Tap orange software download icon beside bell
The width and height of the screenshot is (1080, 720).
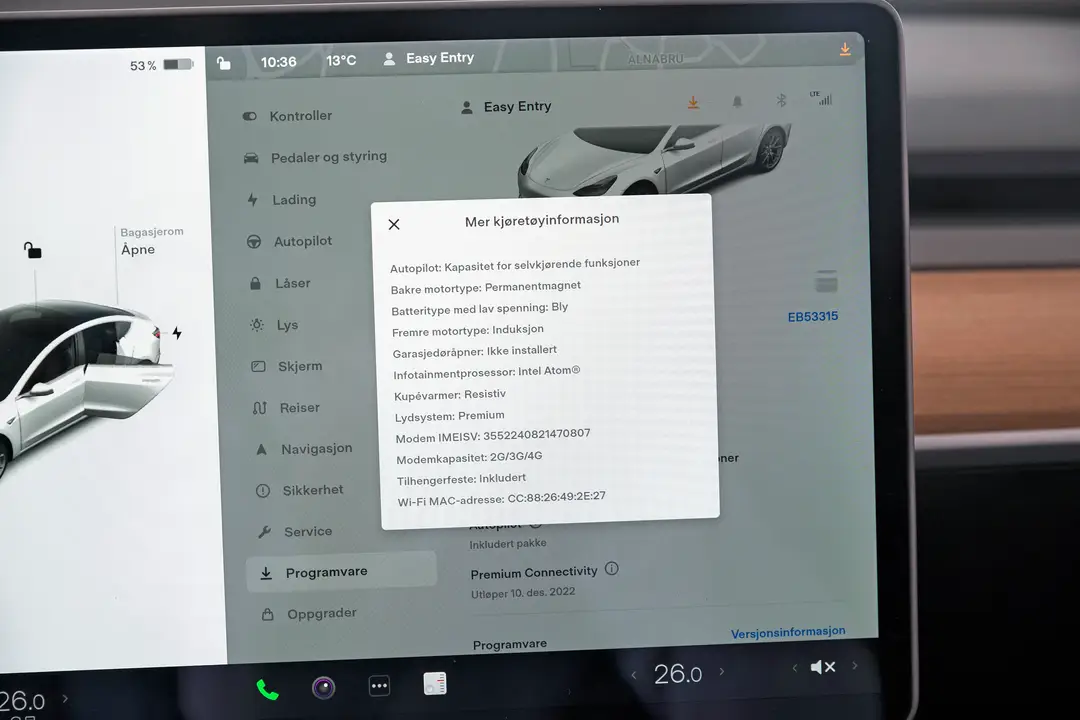[693, 103]
